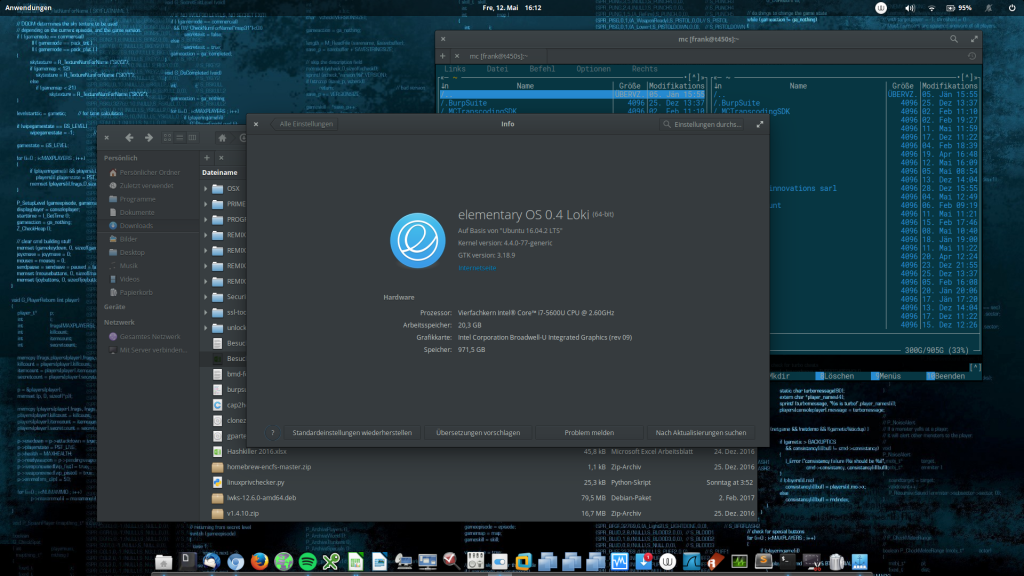The width and height of the screenshot is (1024, 576).
Task: Open the Sublime Text dock icon
Action: point(763,561)
